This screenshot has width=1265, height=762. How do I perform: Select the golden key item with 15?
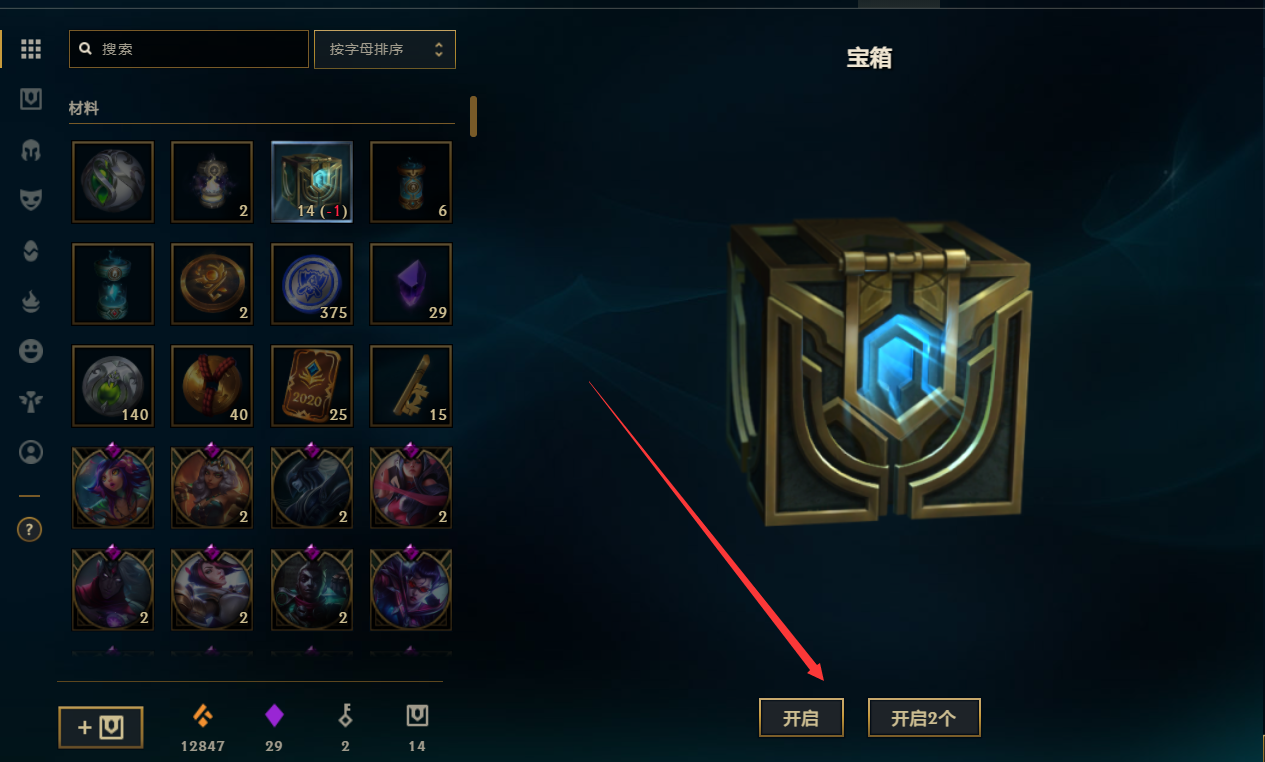click(x=411, y=385)
